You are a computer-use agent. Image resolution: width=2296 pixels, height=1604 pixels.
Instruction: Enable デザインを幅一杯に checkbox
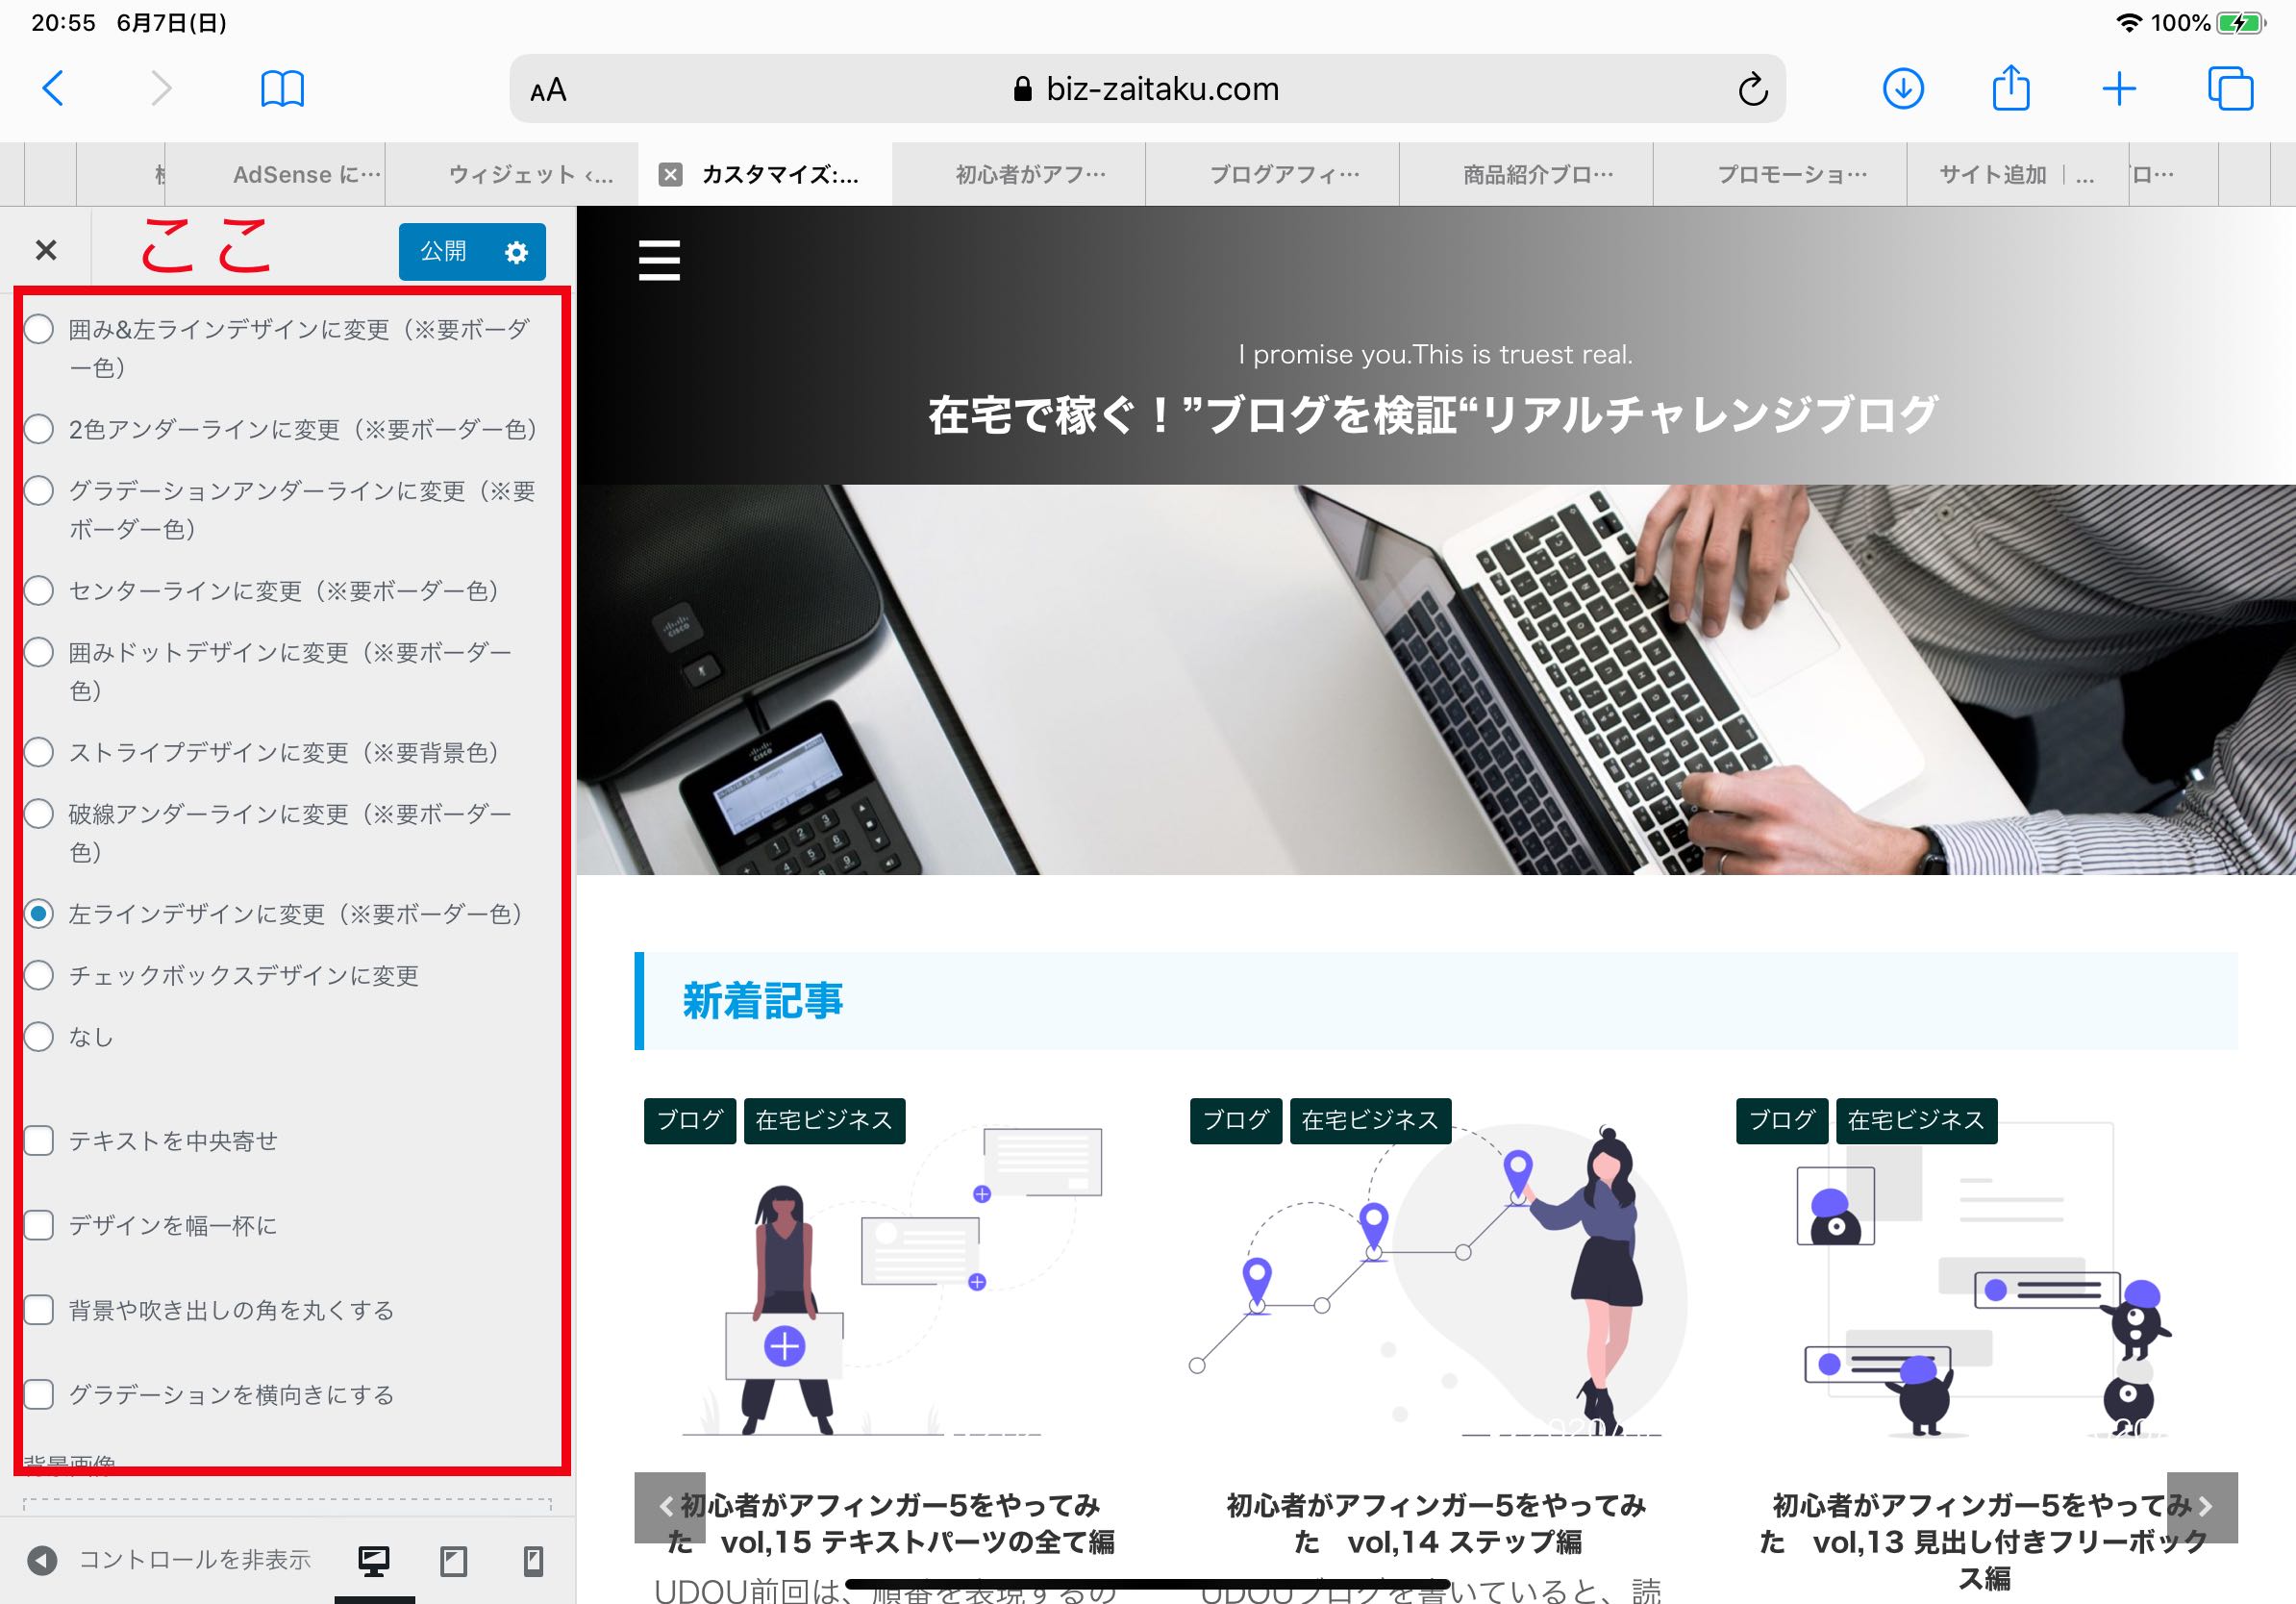[39, 1225]
